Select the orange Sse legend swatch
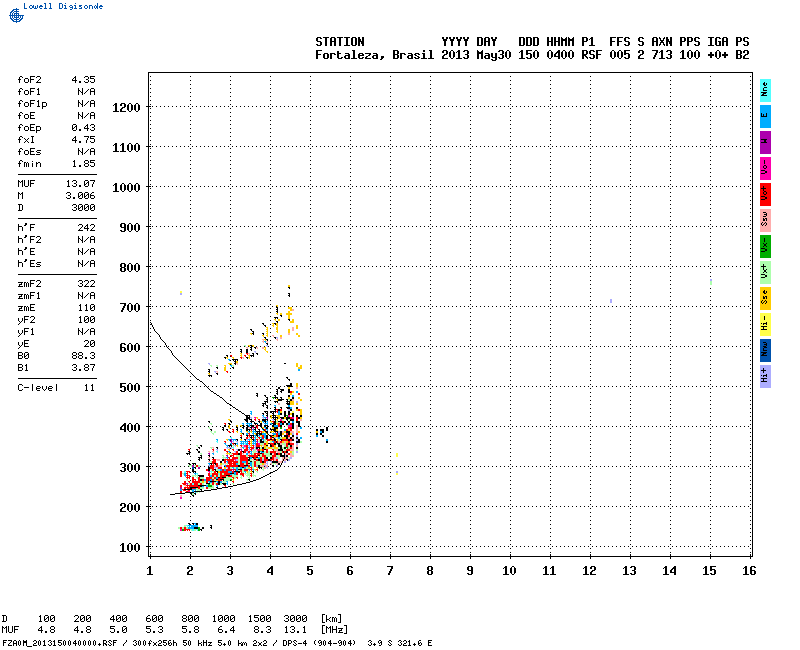 click(765, 298)
